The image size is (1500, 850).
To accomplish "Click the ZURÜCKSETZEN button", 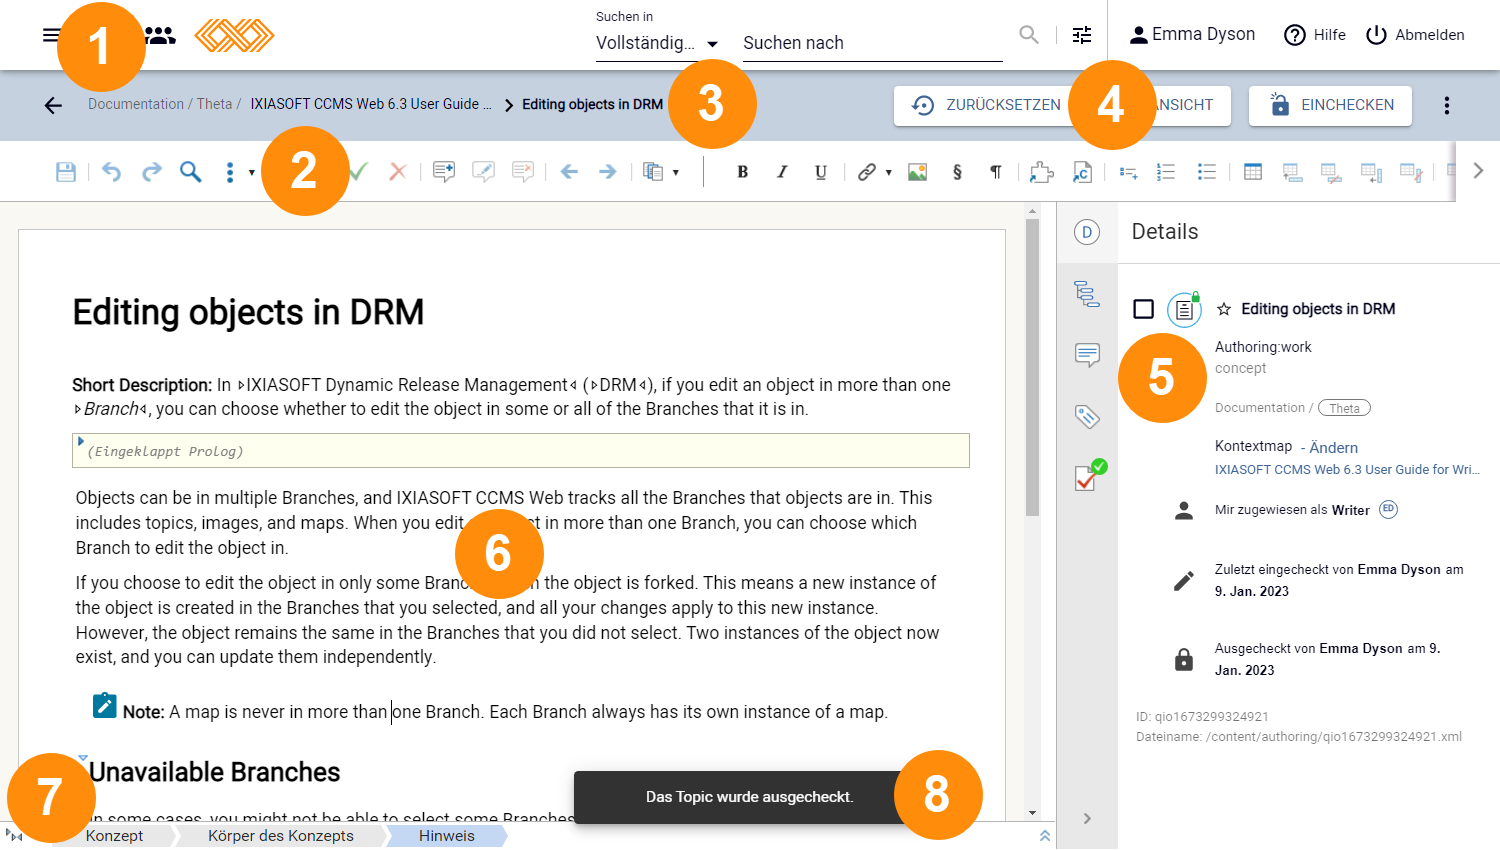I will point(986,105).
